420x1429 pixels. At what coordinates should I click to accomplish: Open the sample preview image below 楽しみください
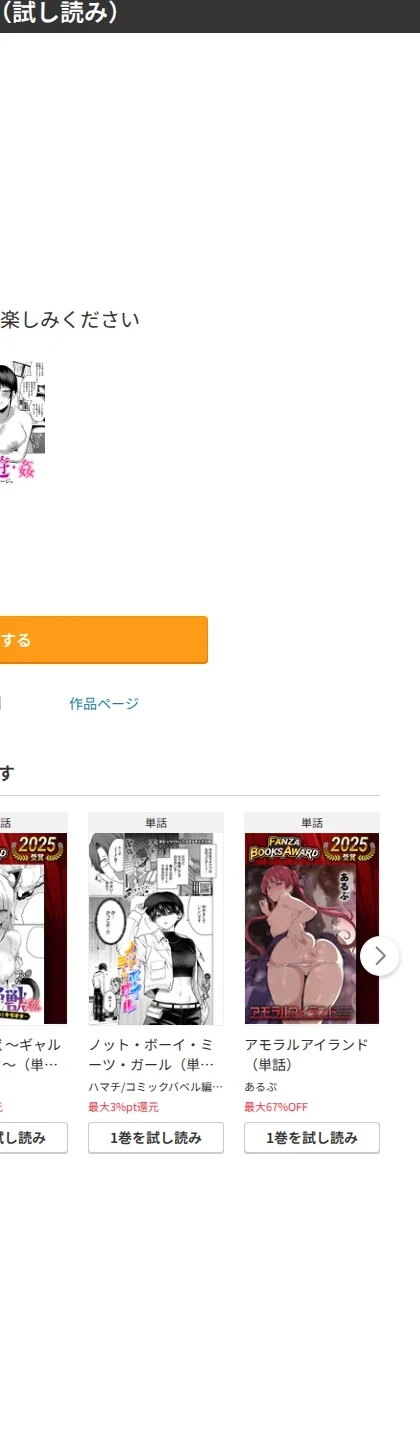point(22,424)
